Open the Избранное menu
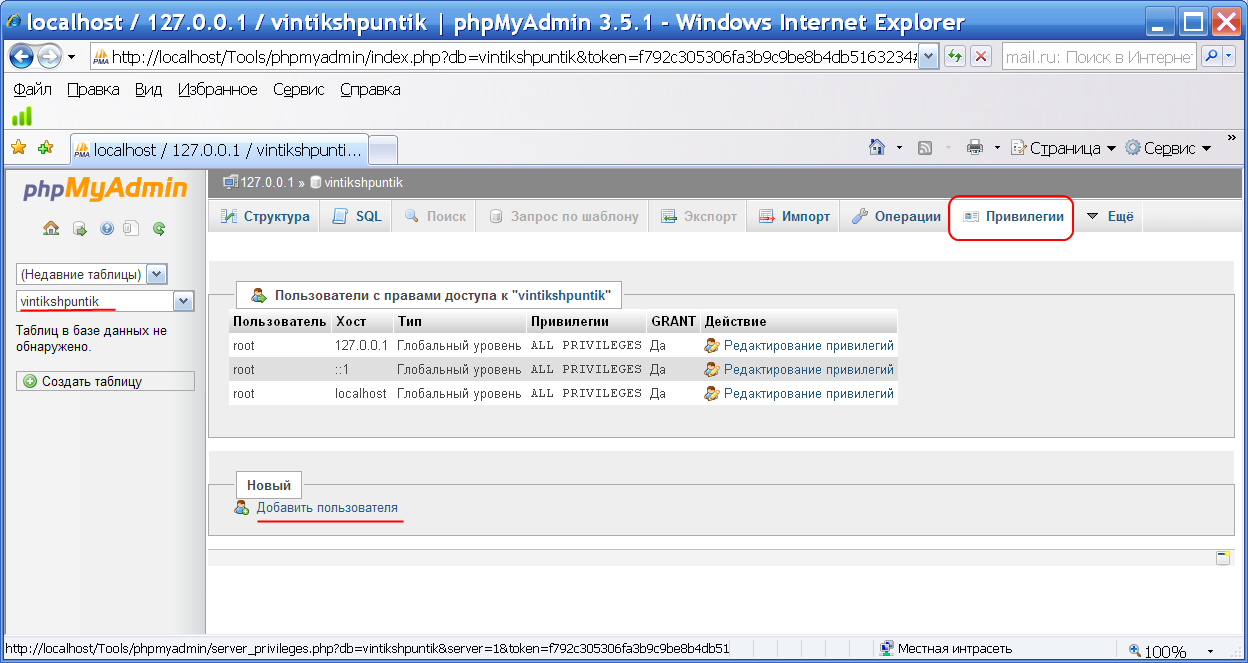The height and width of the screenshot is (663, 1248). tap(218, 89)
